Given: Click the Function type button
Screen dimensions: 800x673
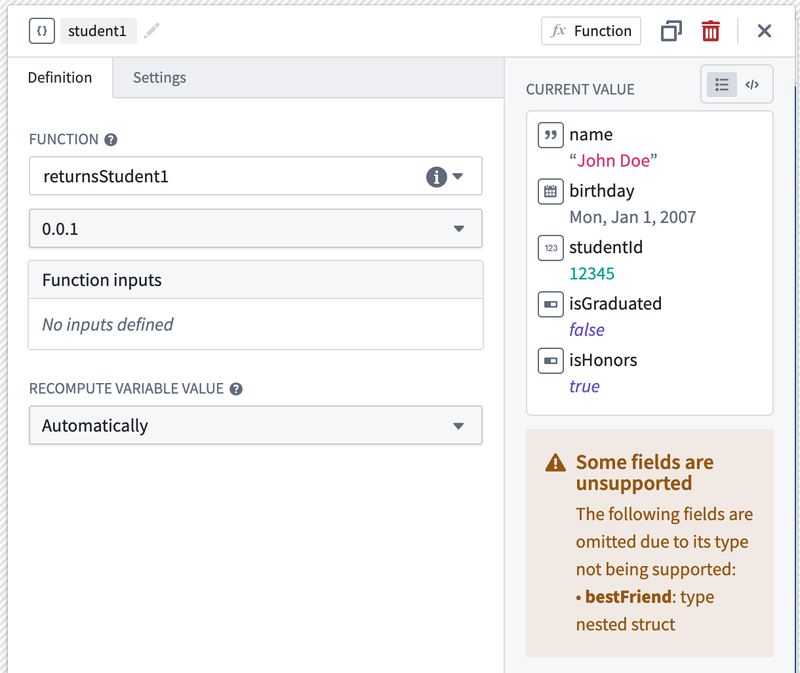Looking at the screenshot, I should [x=591, y=31].
